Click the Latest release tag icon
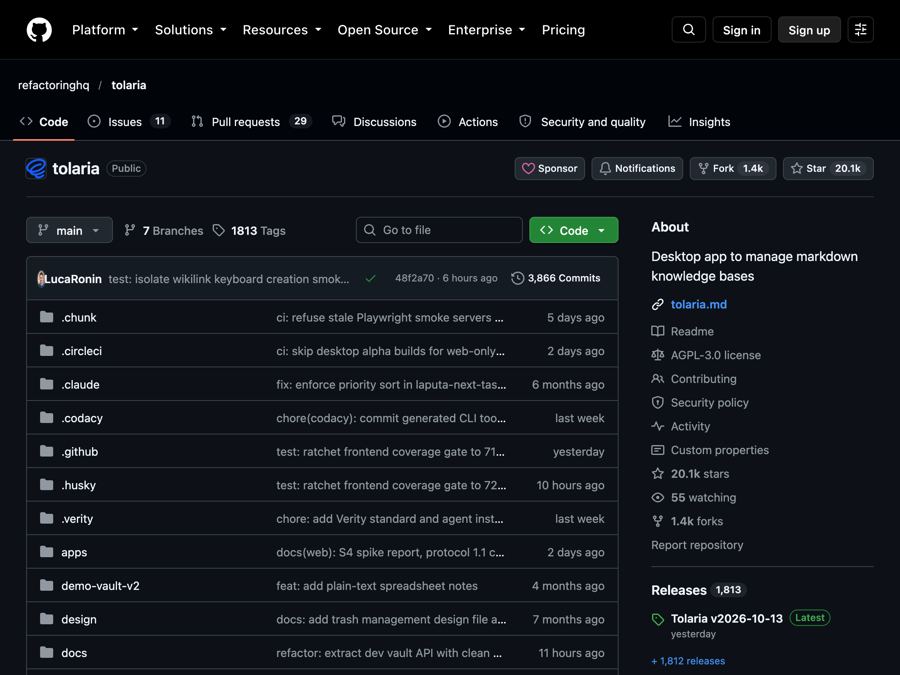Screen dimensions: 900x675 (658, 619)
